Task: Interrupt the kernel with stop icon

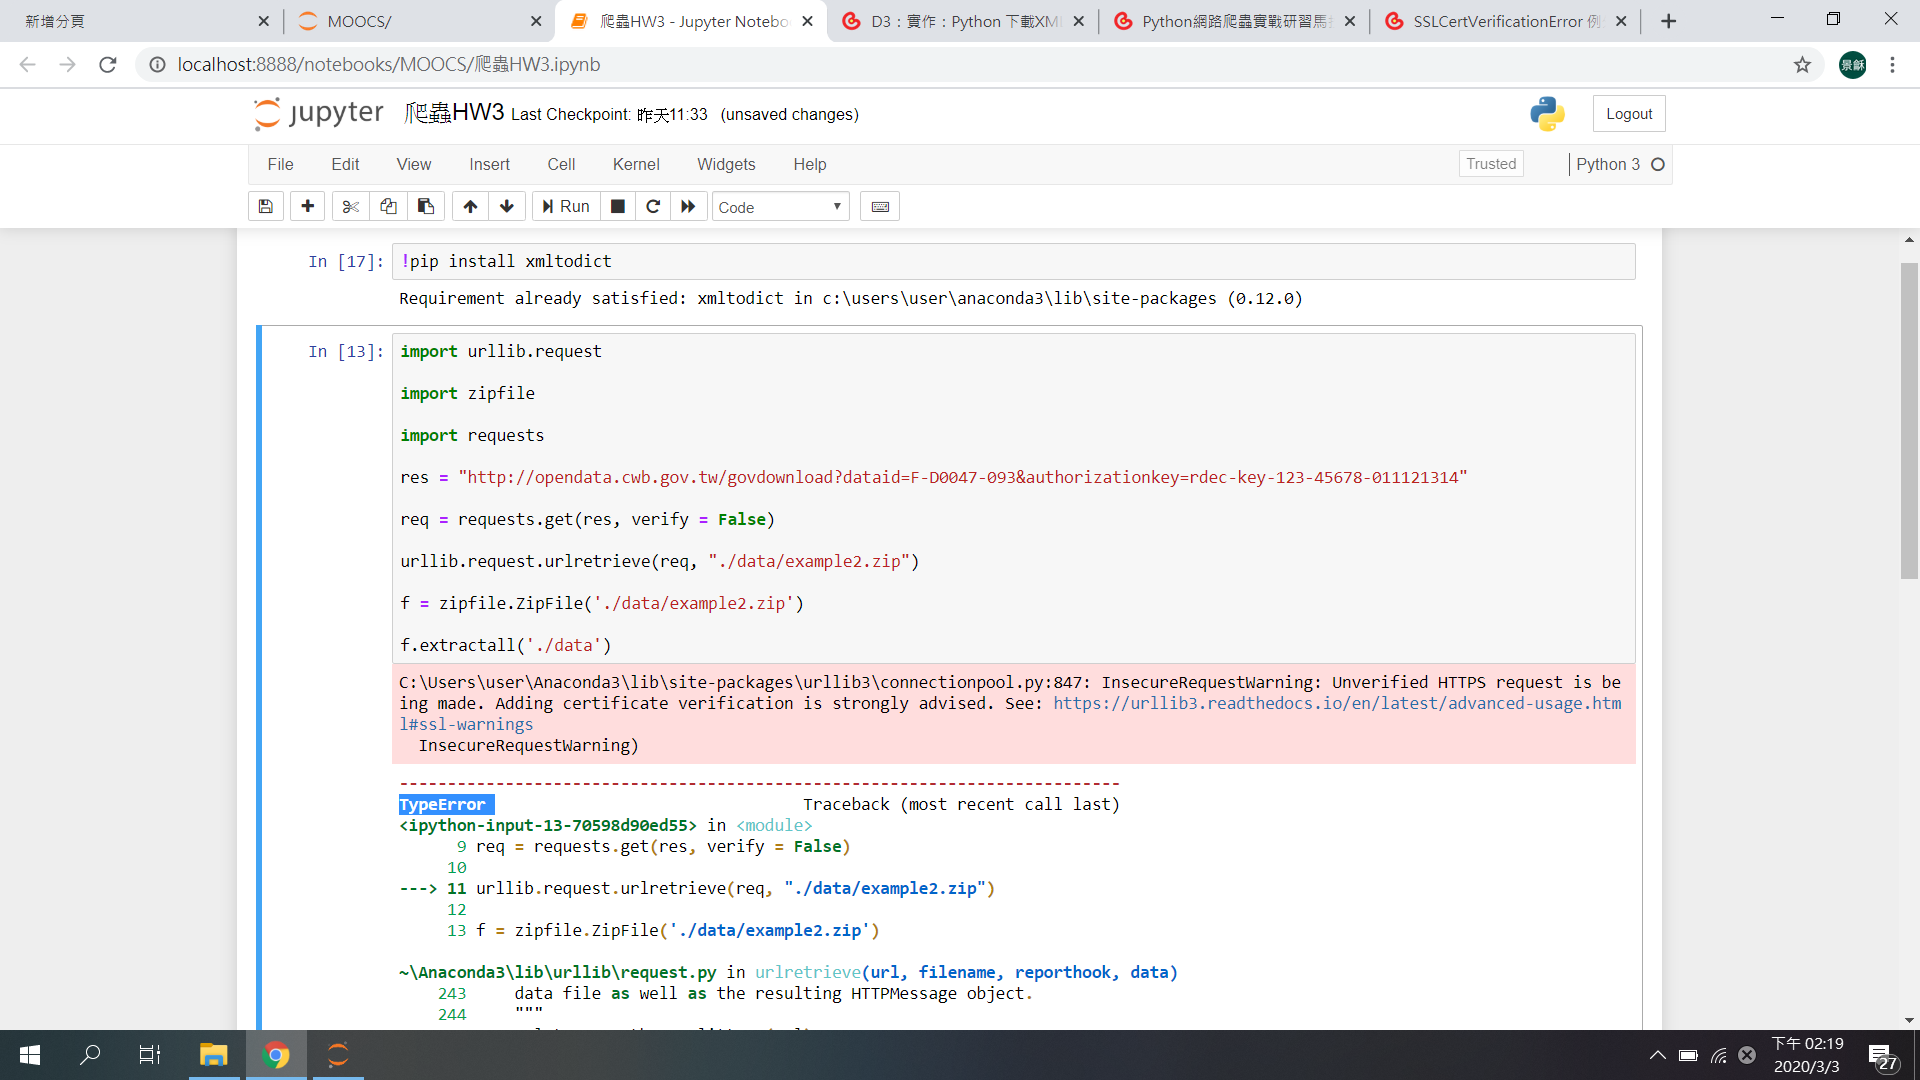Action: [618, 207]
